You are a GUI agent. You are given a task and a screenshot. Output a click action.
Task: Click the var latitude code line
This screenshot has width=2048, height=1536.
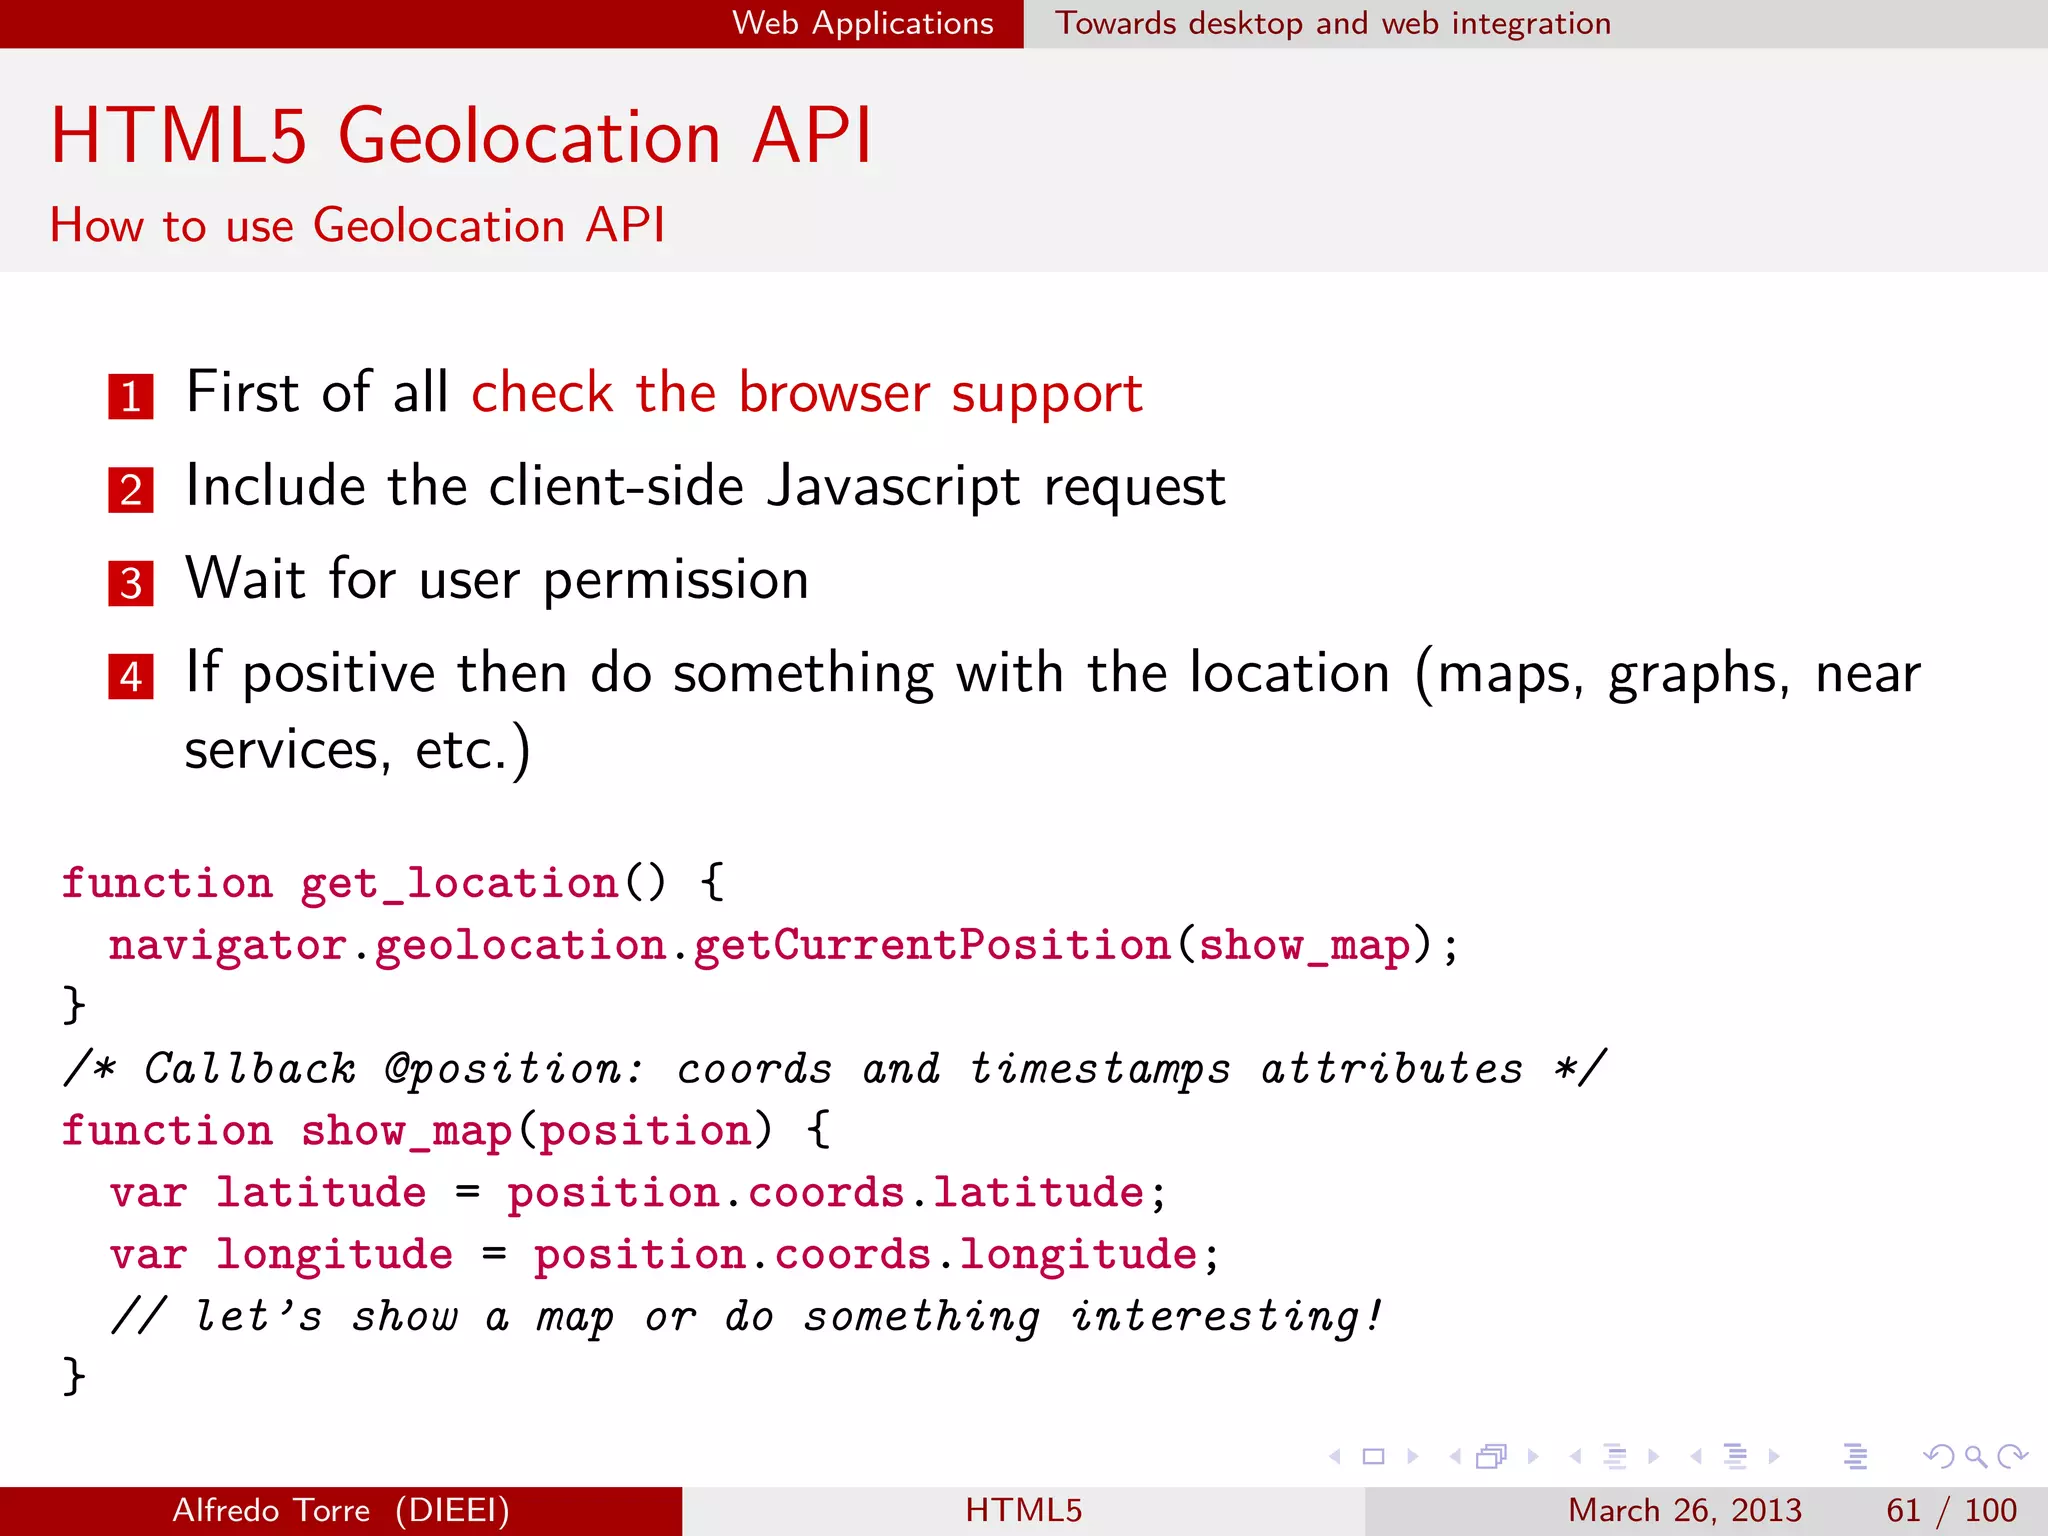pyautogui.click(x=638, y=1193)
